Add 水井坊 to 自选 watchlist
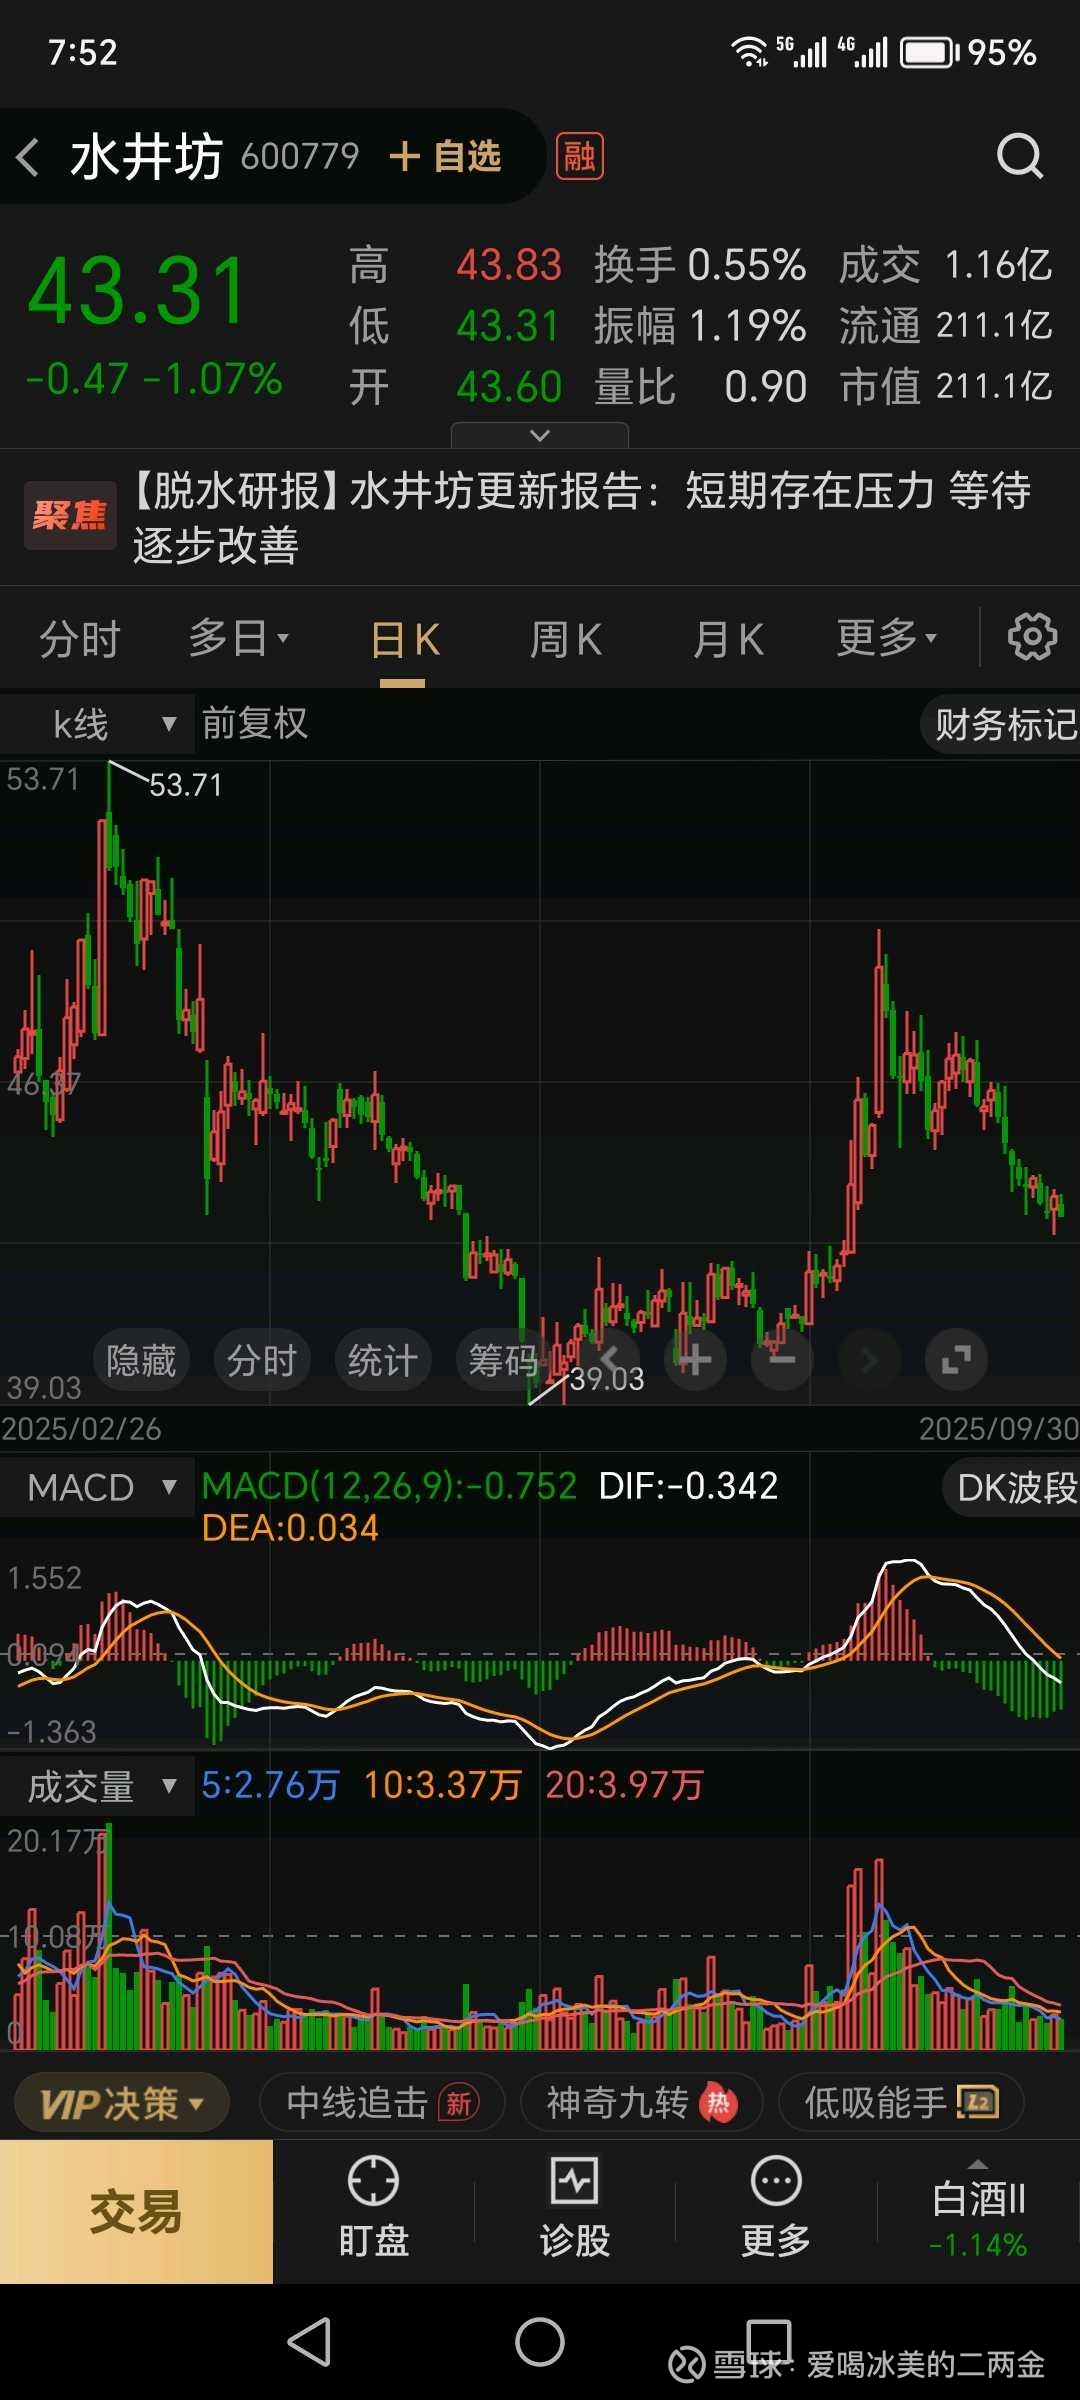1080x2400 pixels. coord(445,157)
